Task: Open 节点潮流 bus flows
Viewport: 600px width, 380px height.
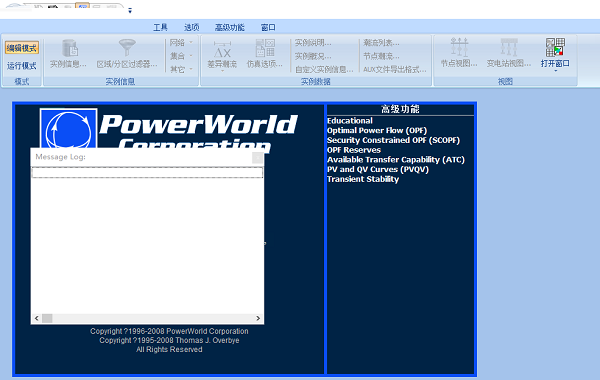Action: [381, 56]
